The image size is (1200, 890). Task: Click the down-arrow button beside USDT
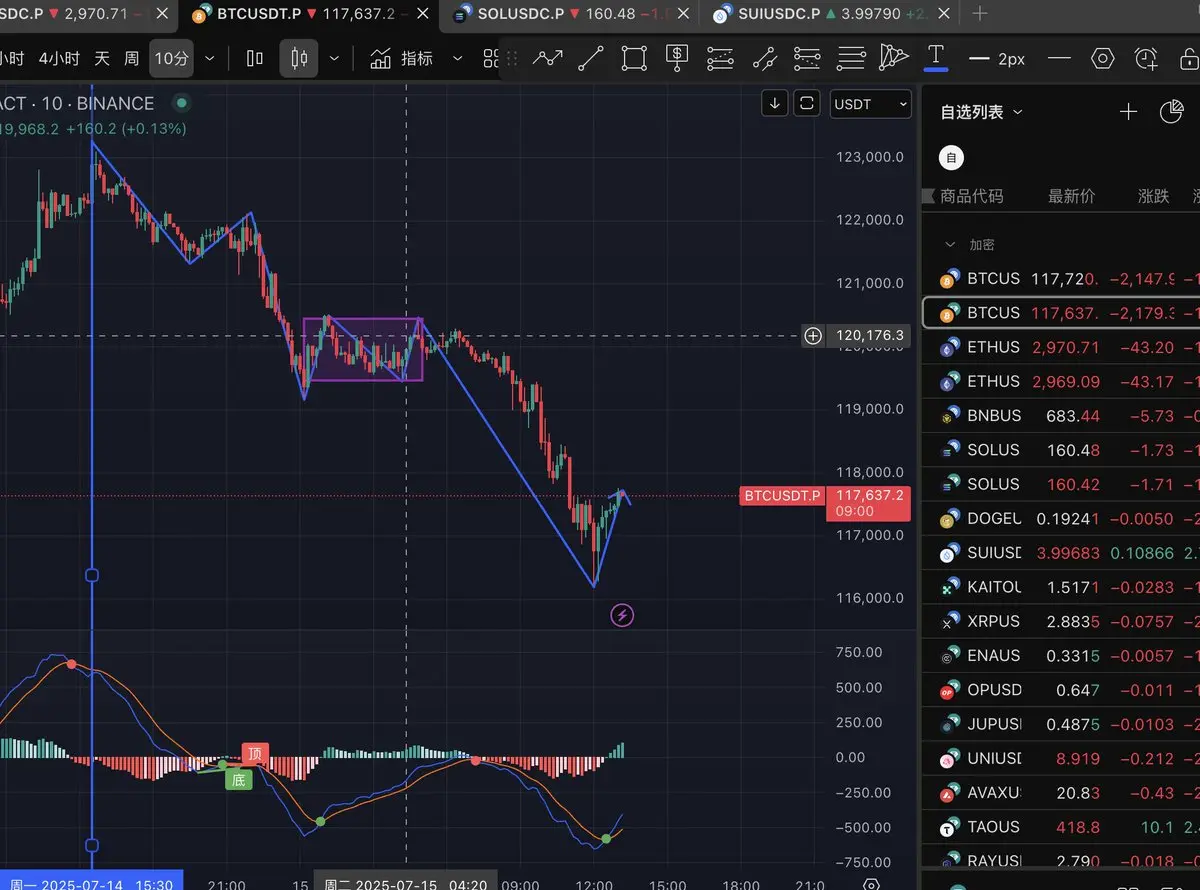tap(775, 103)
